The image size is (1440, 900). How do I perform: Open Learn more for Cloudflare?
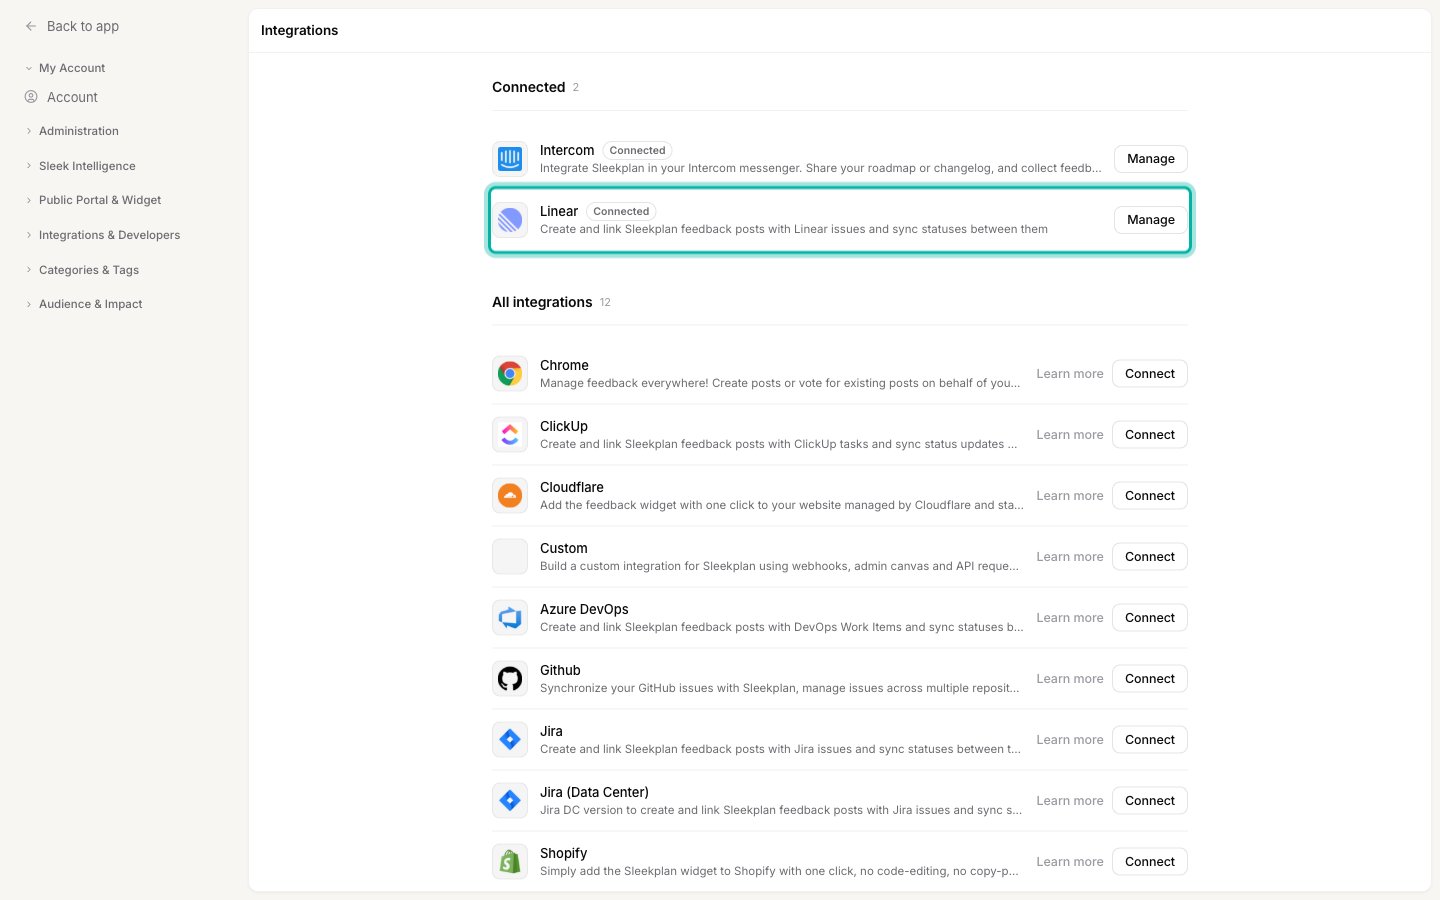[x=1070, y=496]
